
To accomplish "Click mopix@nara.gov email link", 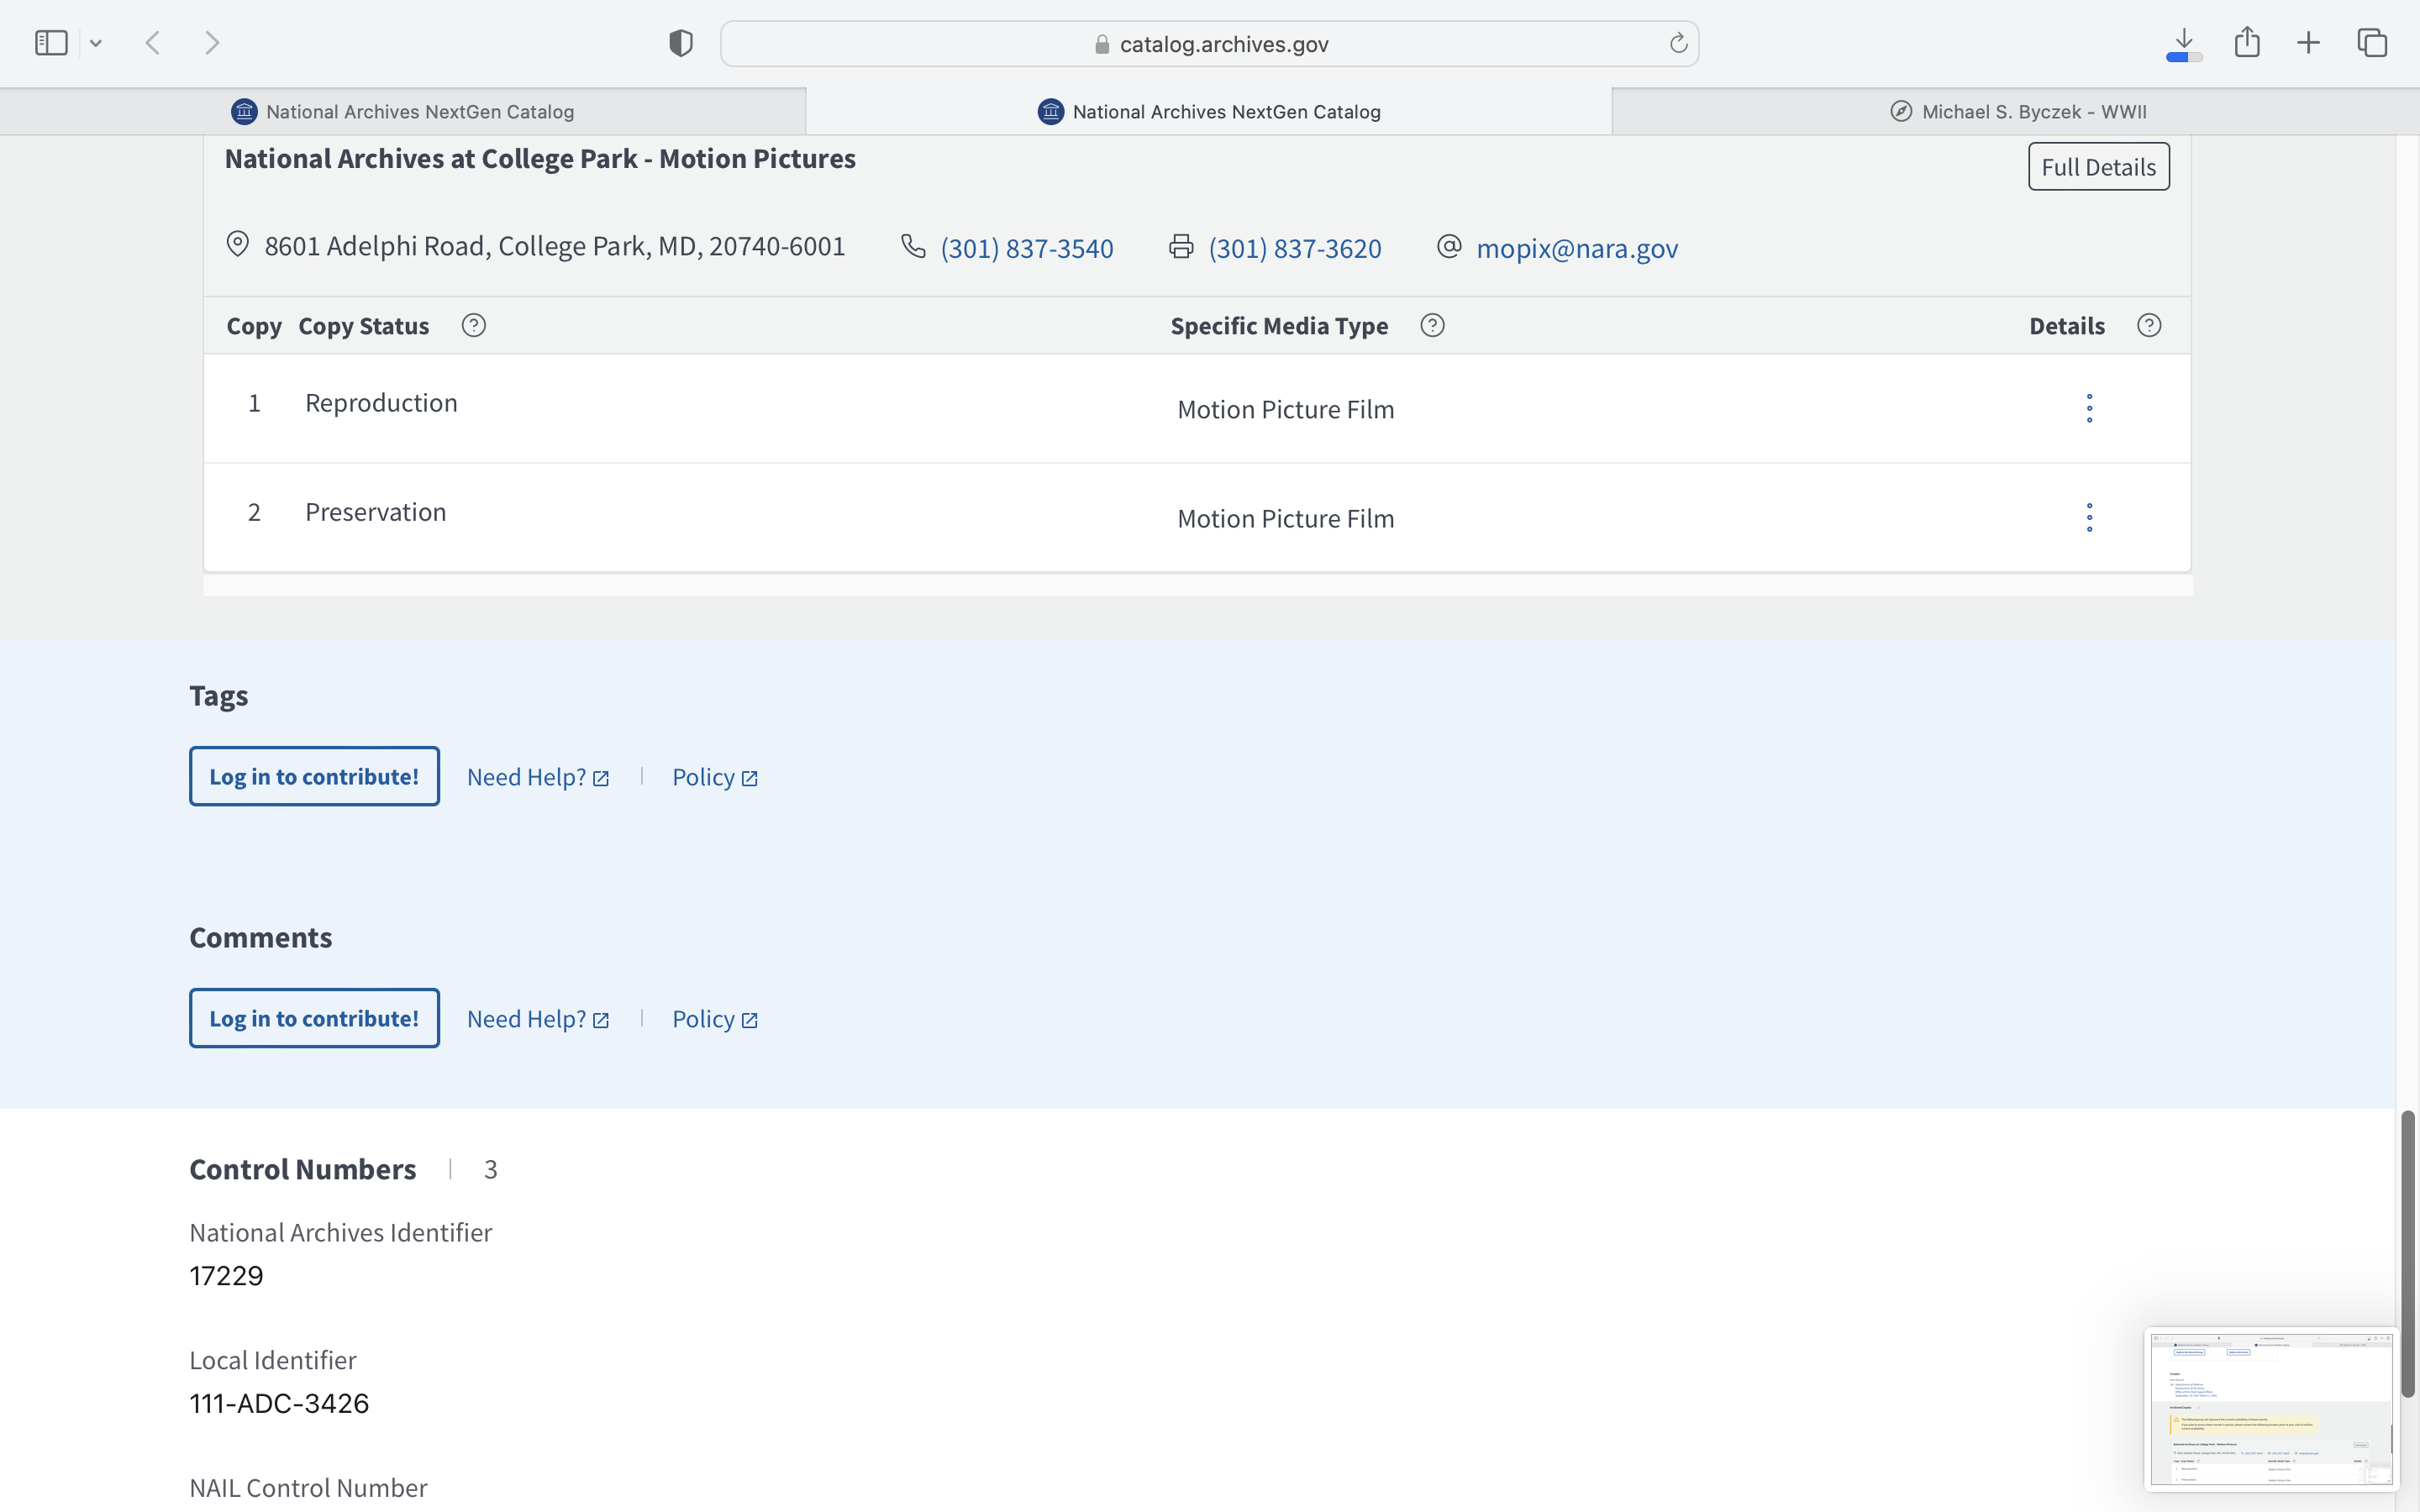I will click(1577, 248).
